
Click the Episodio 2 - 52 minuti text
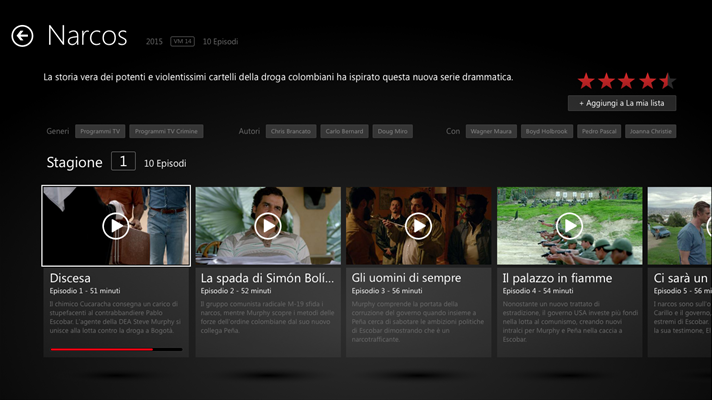point(236,291)
